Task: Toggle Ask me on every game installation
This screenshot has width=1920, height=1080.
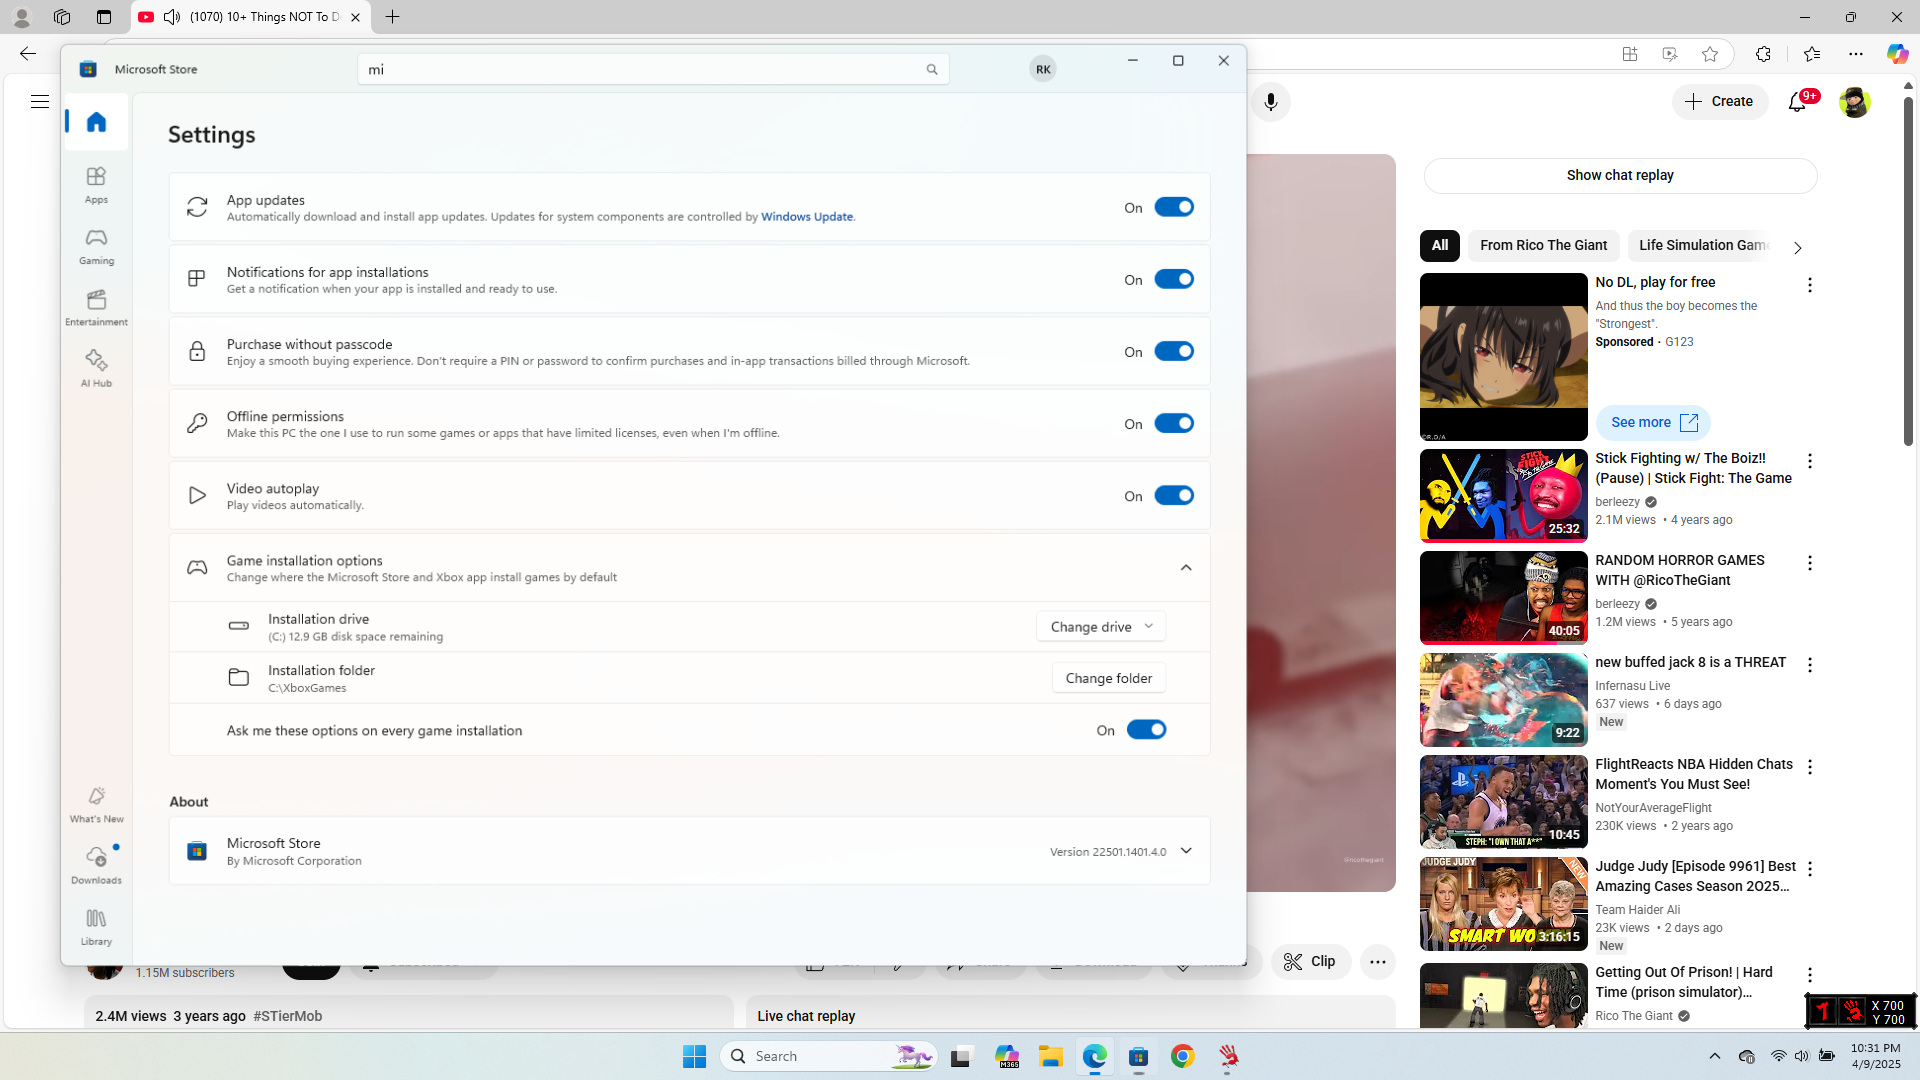Action: (1146, 730)
